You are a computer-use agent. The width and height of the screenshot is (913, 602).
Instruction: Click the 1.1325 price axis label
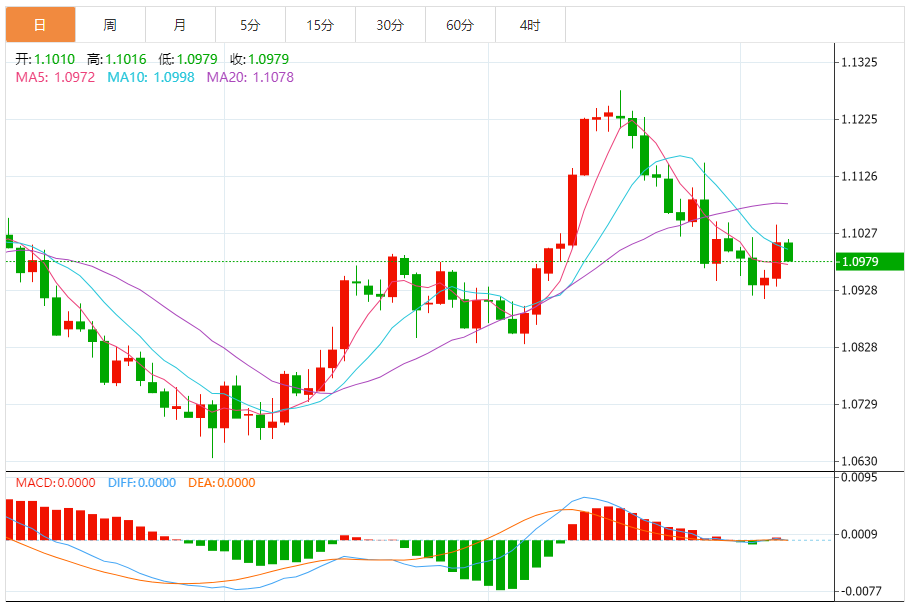coord(859,62)
